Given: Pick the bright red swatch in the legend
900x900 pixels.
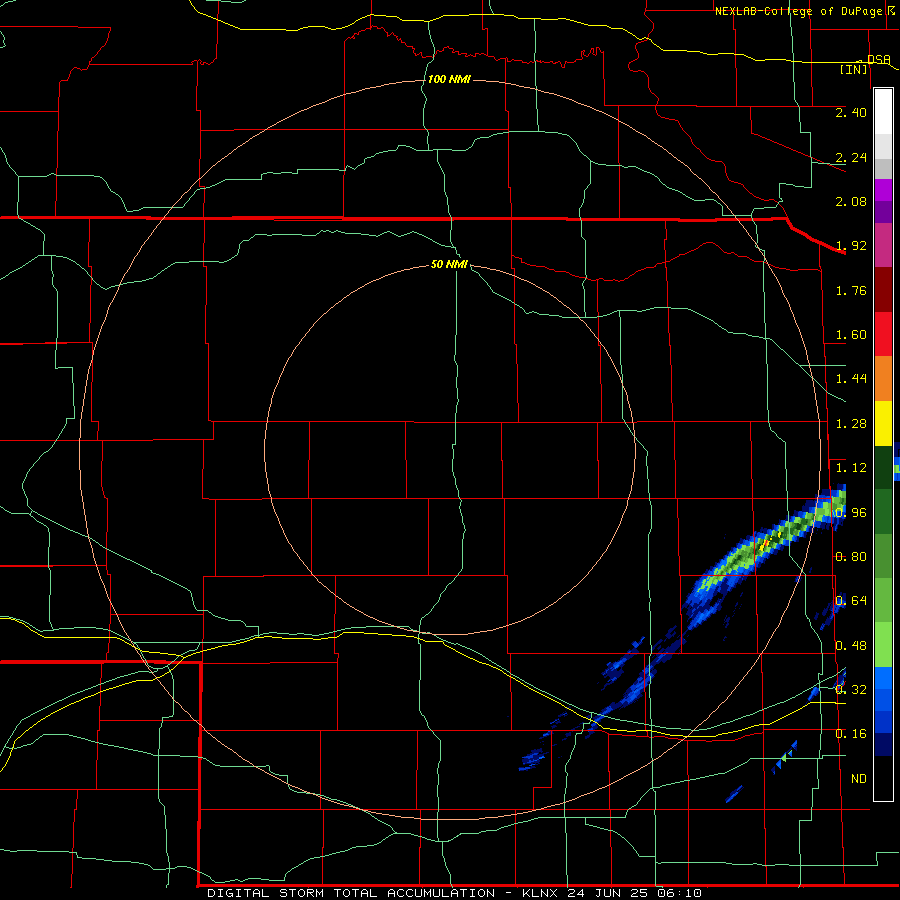Looking at the screenshot, I should tap(883, 334).
